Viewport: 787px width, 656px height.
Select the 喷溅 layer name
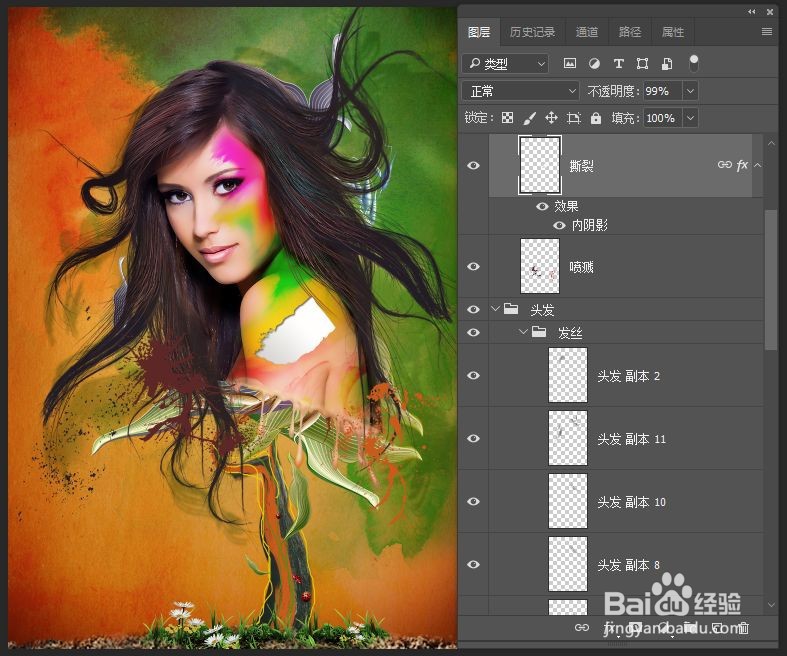pos(581,267)
